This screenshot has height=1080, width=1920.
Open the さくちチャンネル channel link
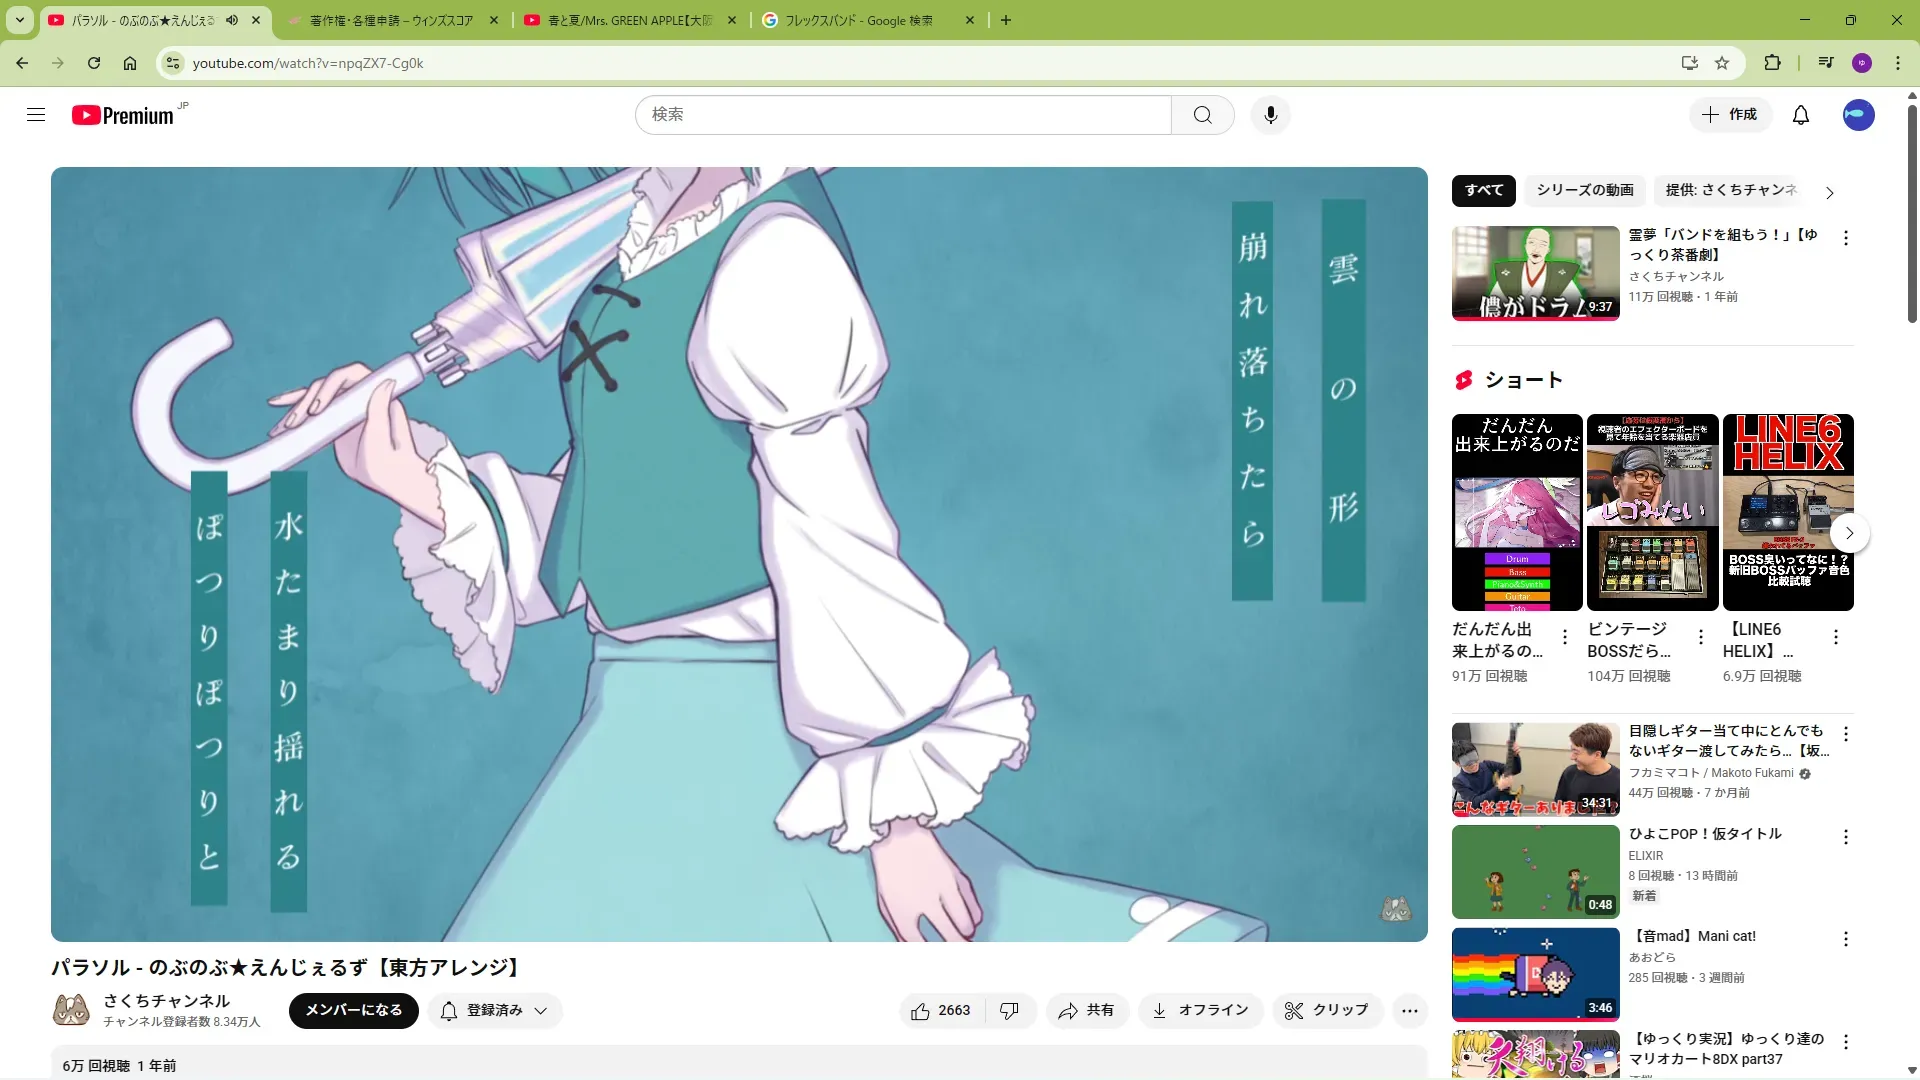coord(166,1000)
